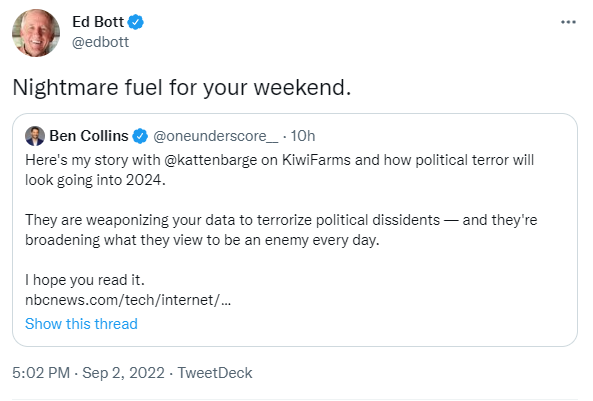This screenshot has height=401, width=593.
Task: Open the three-dot more options menu
Action: tap(568, 22)
